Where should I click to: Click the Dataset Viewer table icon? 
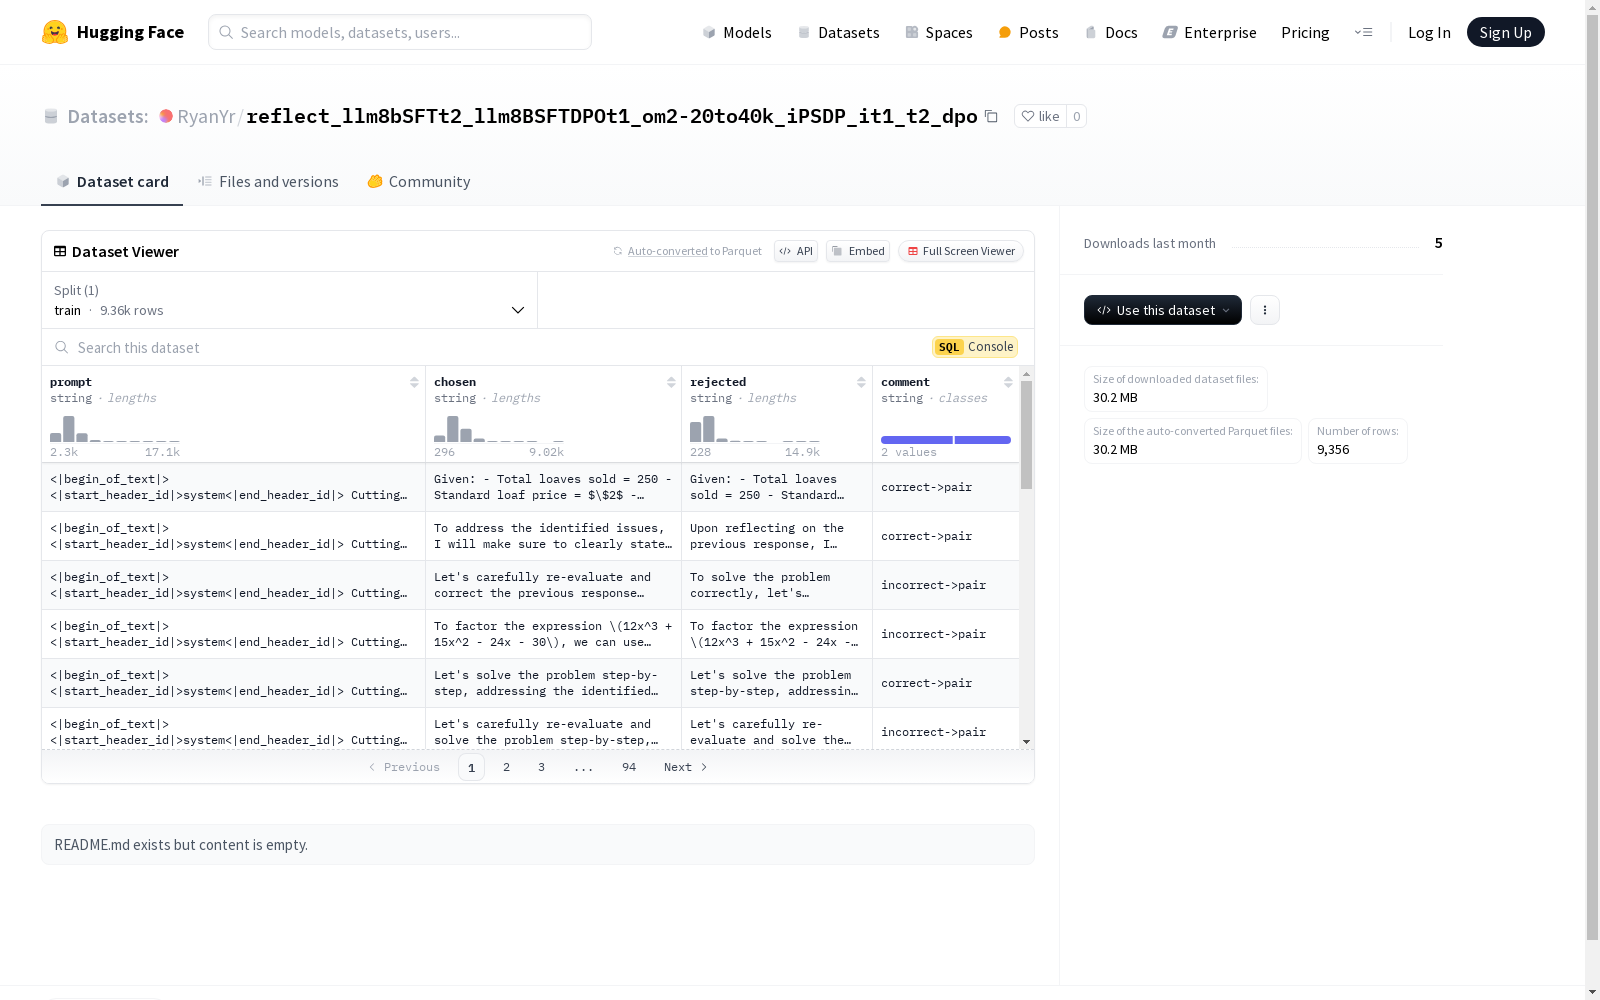(x=60, y=251)
